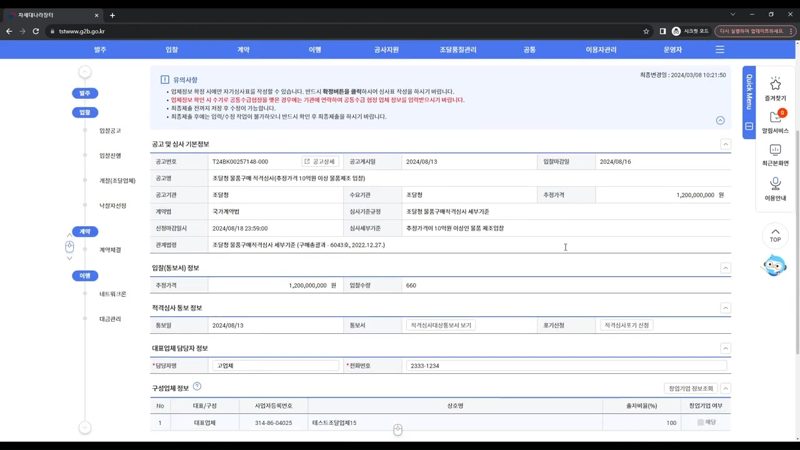Go to 개찰(조달업체) sidebar step
Image resolution: width=800 pixels, height=450 pixels.
pyautogui.click(x=117, y=181)
